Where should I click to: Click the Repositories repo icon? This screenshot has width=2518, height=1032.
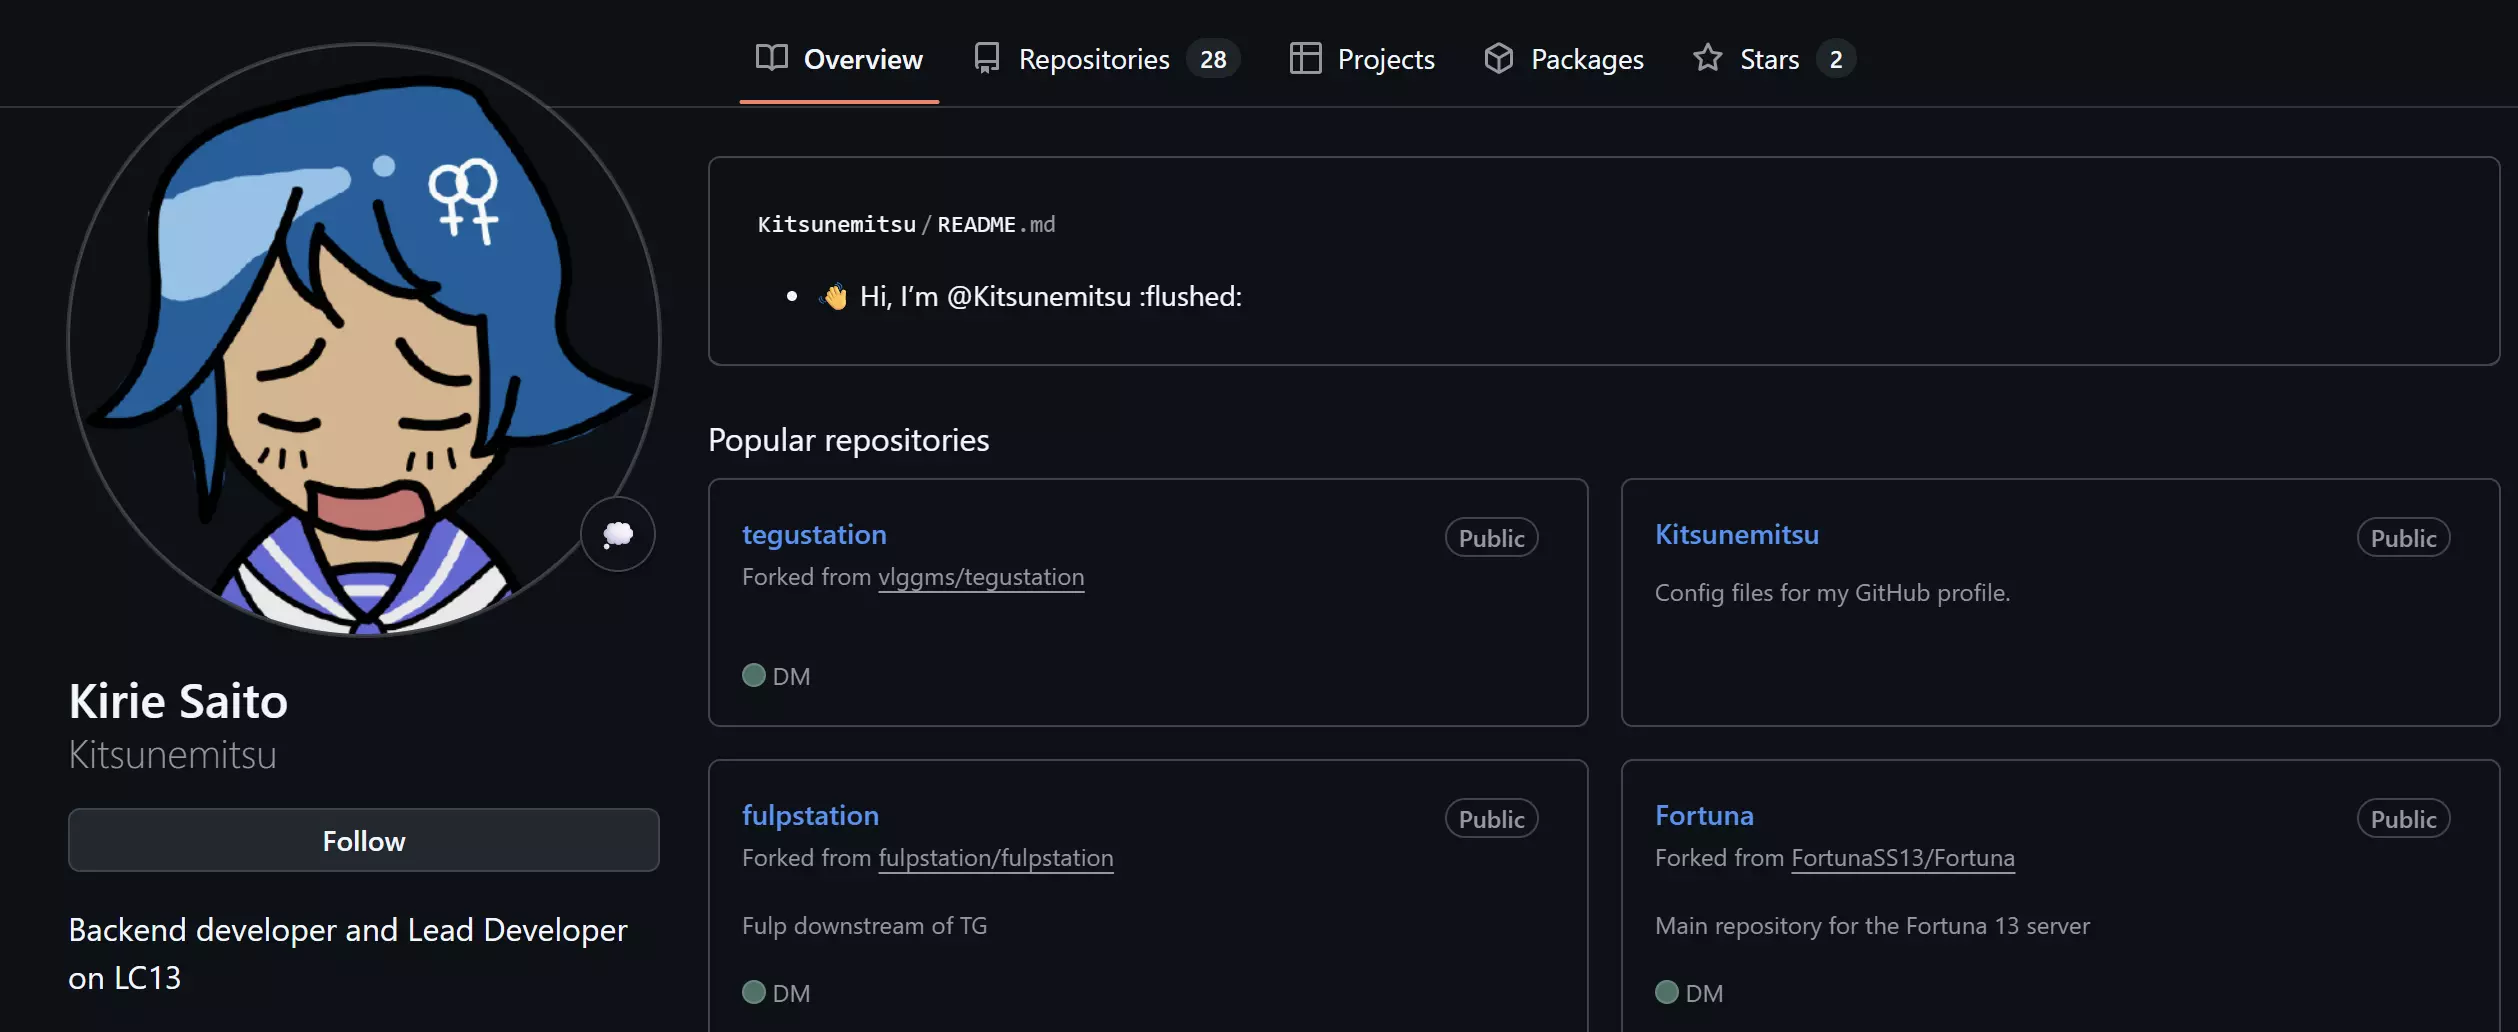tap(986, 58)
